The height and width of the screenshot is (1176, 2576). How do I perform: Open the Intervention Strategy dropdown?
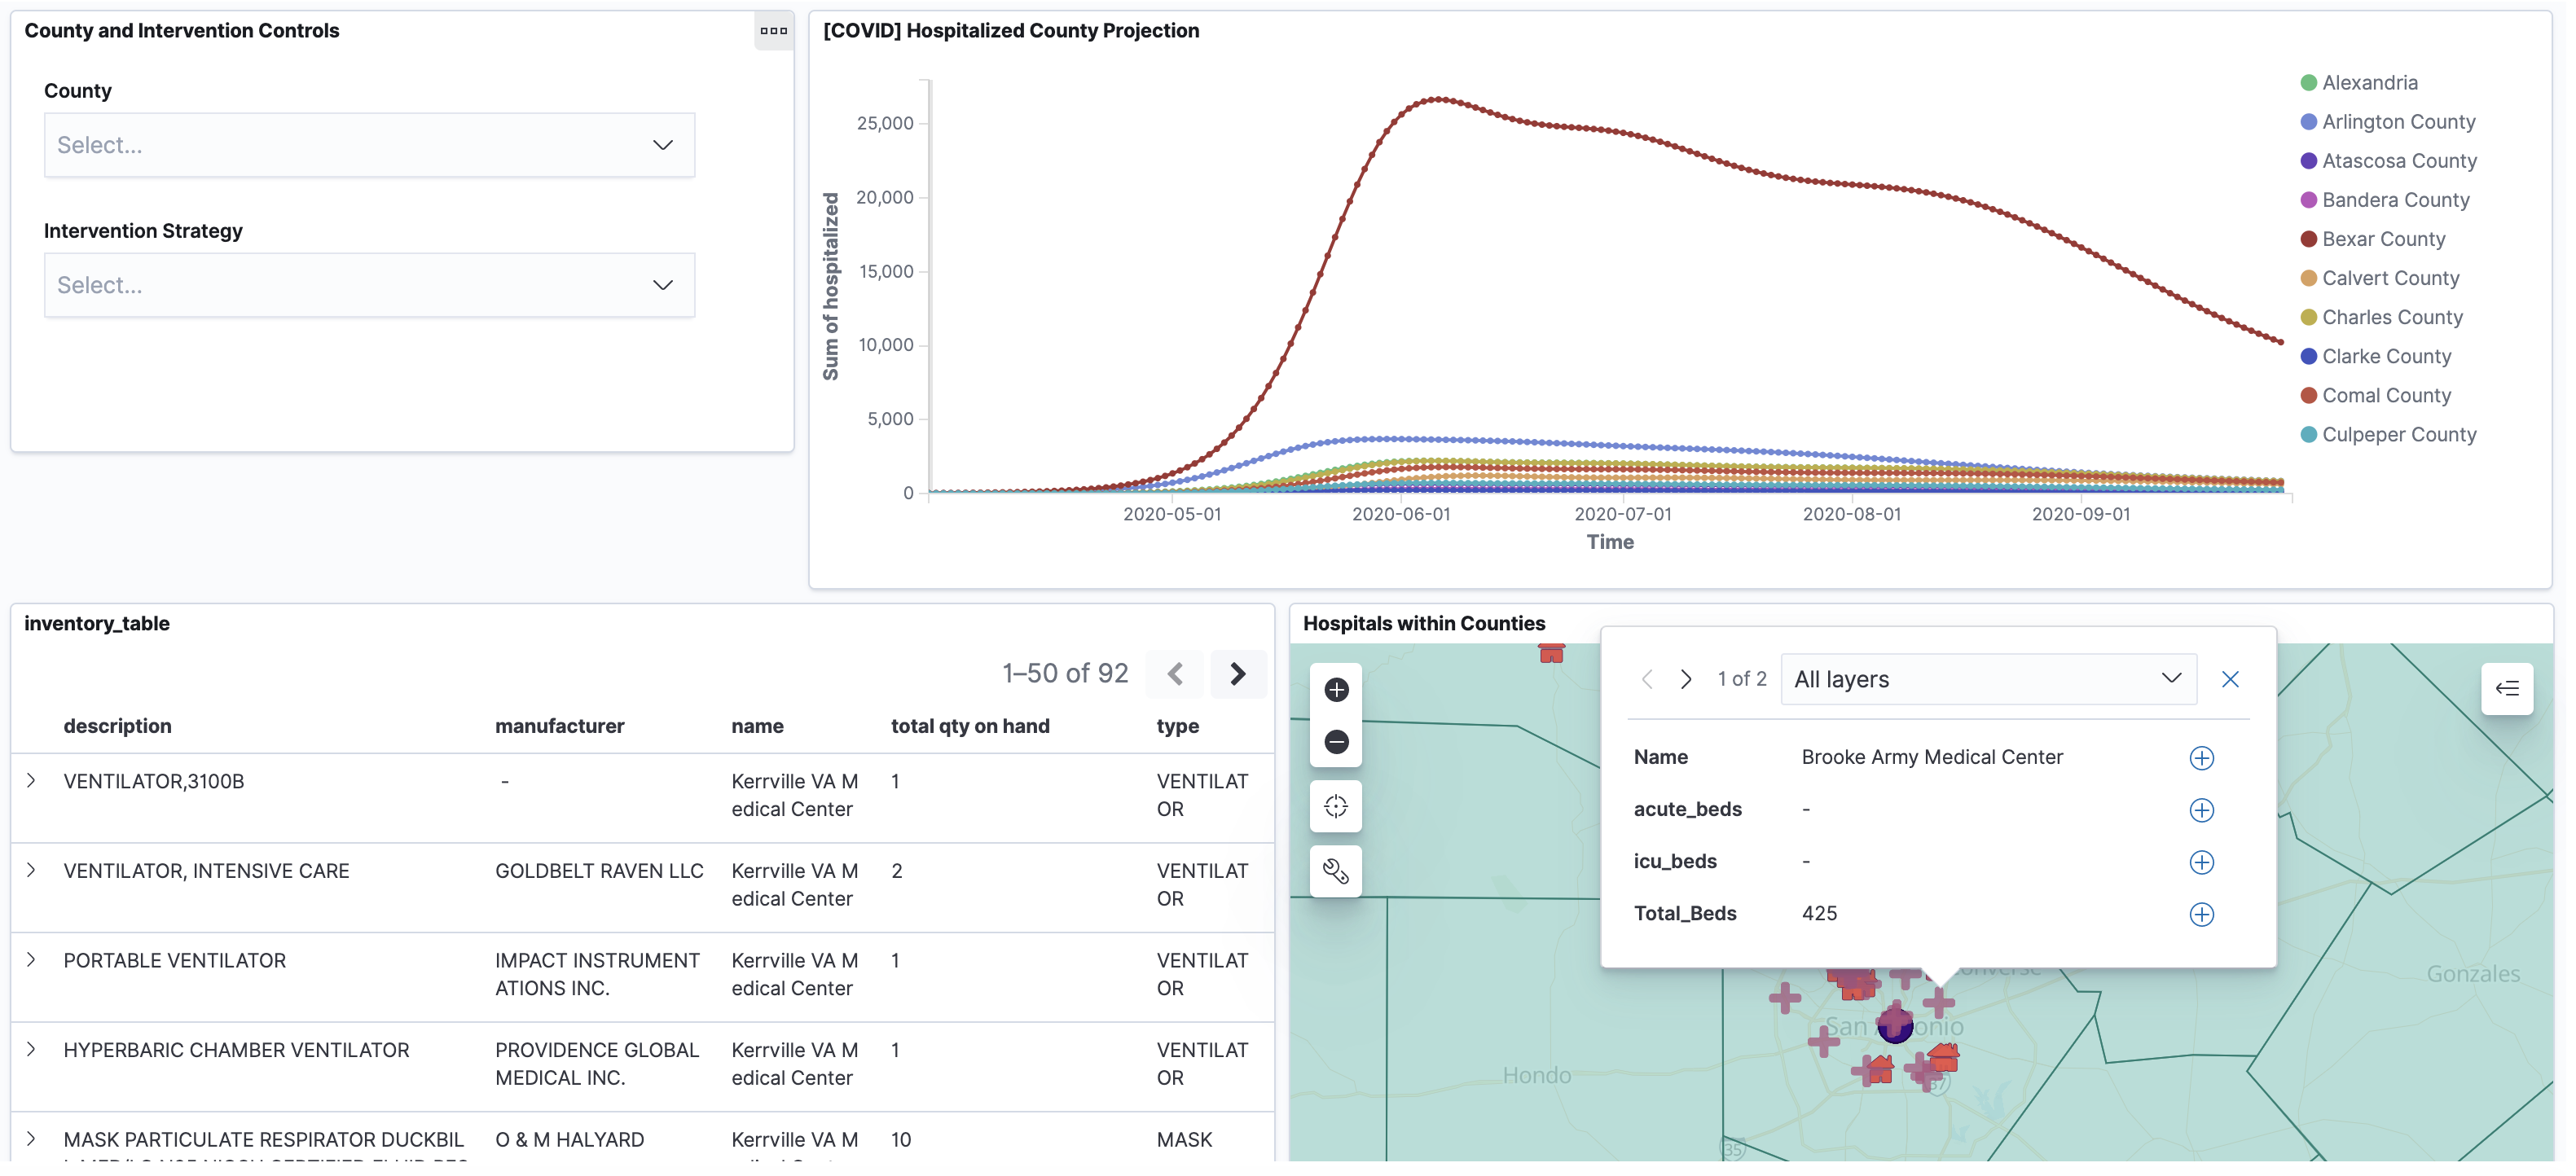click(369, 285)
